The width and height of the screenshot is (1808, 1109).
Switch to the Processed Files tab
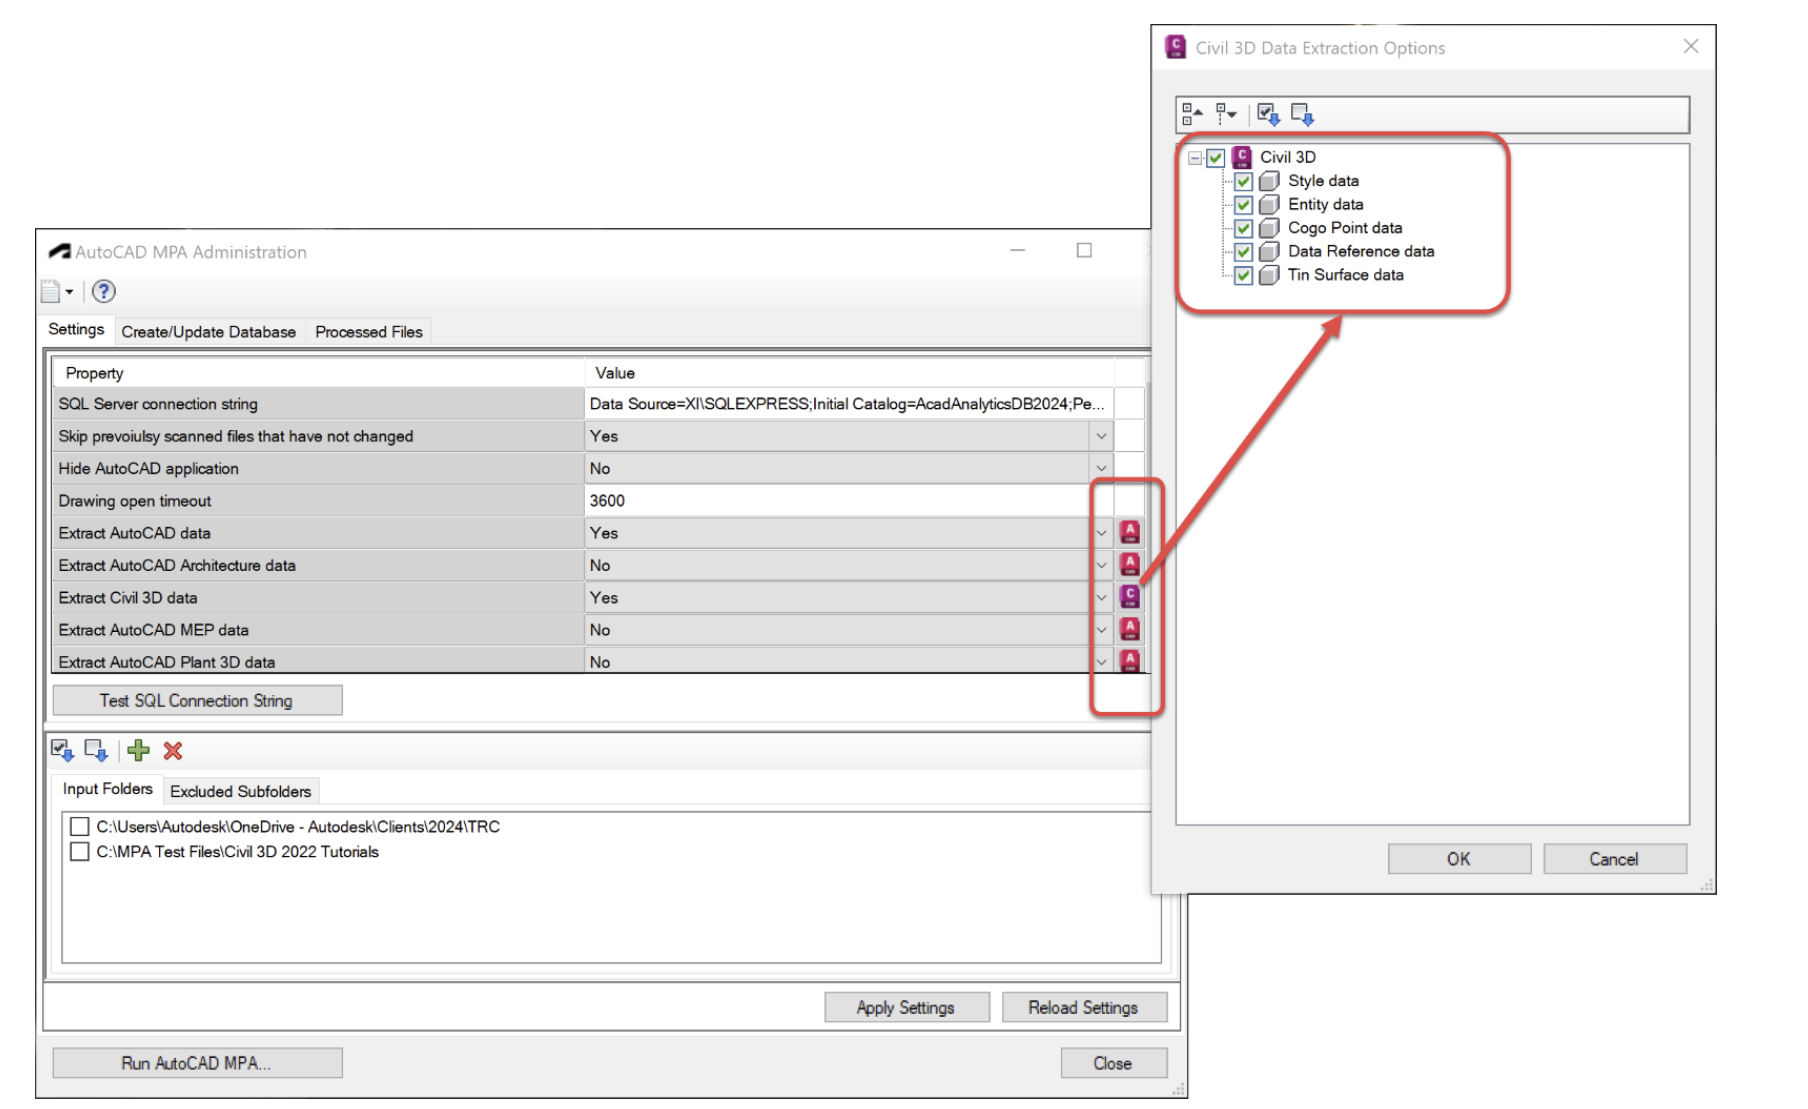point(369,332)
